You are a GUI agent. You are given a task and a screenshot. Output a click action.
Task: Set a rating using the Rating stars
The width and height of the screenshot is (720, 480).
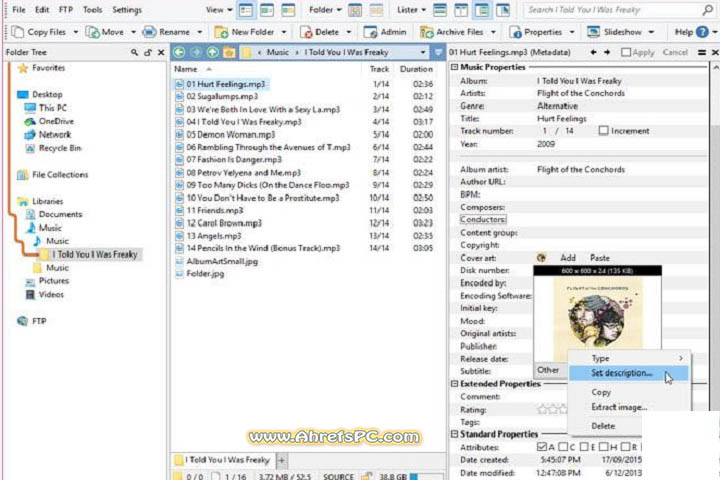click(552, 409)
